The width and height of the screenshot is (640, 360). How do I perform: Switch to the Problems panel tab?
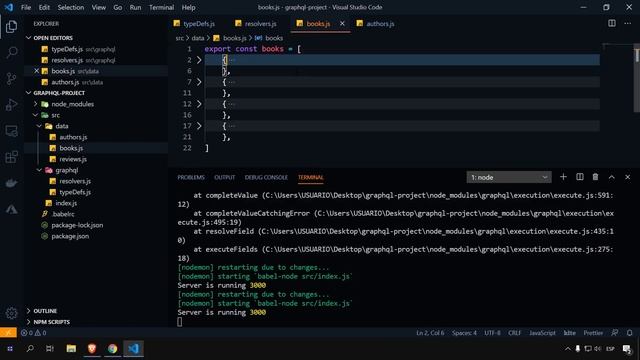(x=191, y=178)
